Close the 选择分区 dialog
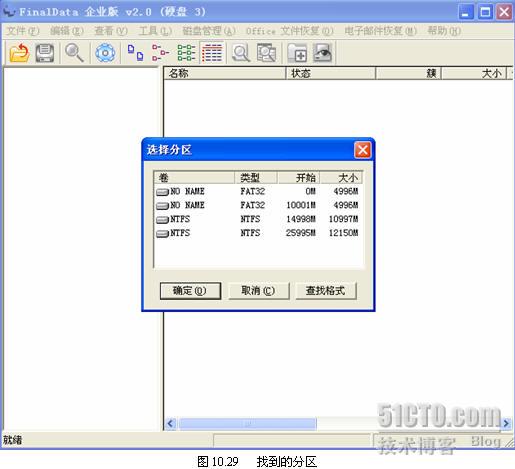The width and height of the screenshot is (515, 469). pos(363,150)
